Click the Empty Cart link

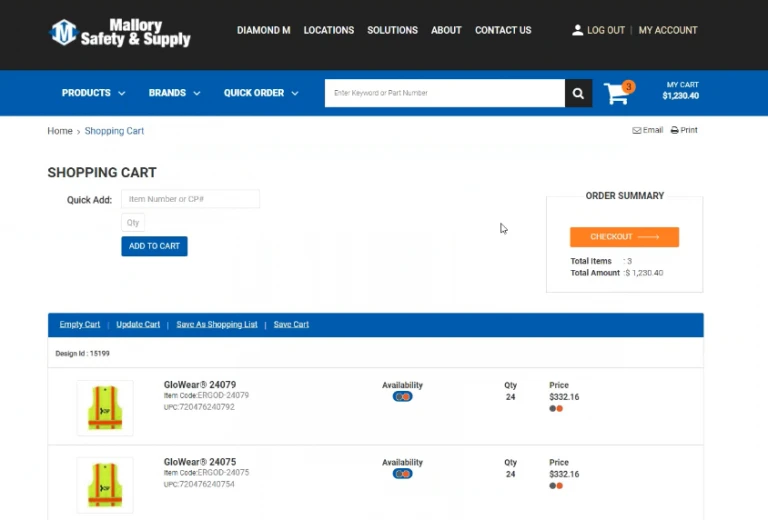pos(80,325)
